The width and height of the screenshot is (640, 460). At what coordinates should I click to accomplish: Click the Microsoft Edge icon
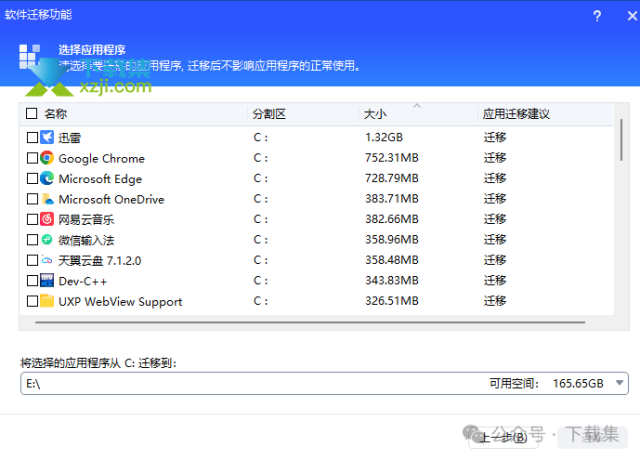[47, 178]
